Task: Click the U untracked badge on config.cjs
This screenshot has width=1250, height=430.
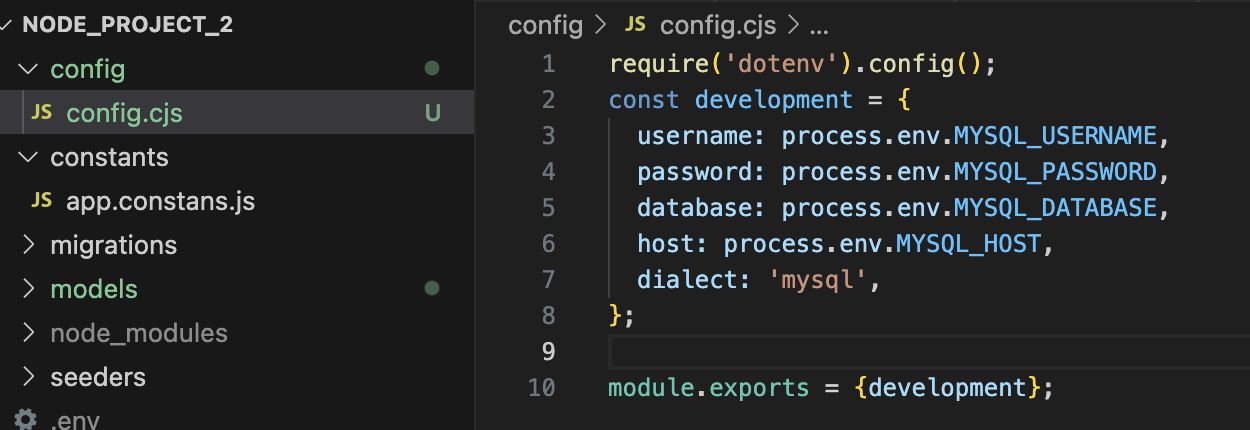Action: click(x=432, y=113)
